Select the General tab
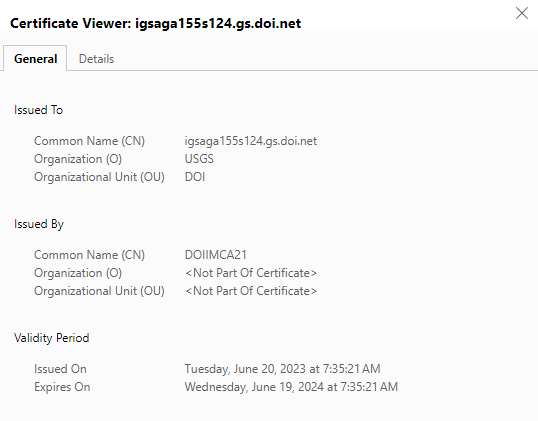The width and height of the screenshot is (538, 421). 35,59
